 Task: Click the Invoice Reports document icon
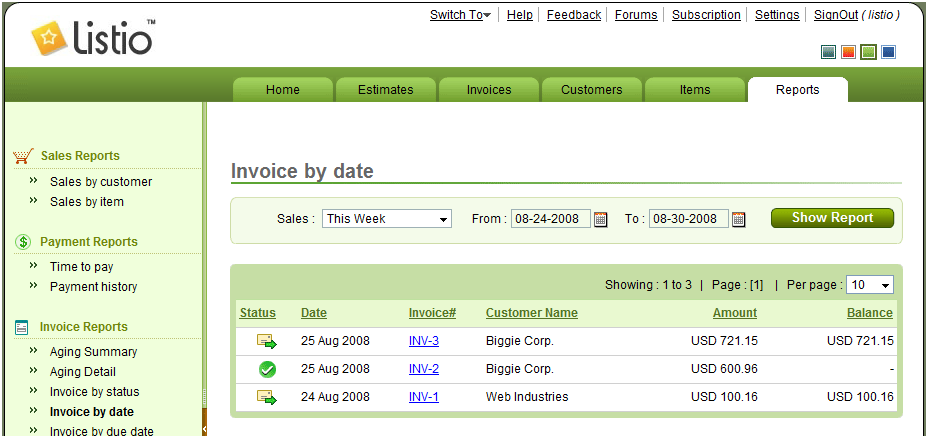click(23, 327)
